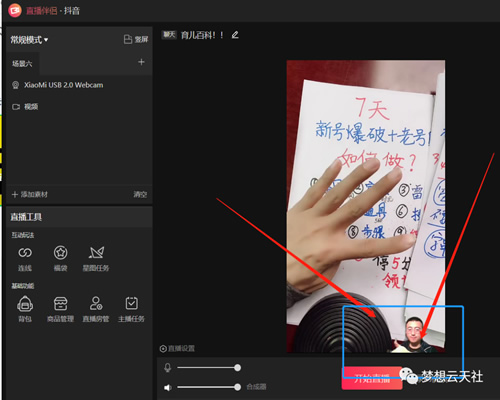This screenshot has width=500, height=400.
Task: Open 商品管理 product management
Action: (x=60, y=309)
